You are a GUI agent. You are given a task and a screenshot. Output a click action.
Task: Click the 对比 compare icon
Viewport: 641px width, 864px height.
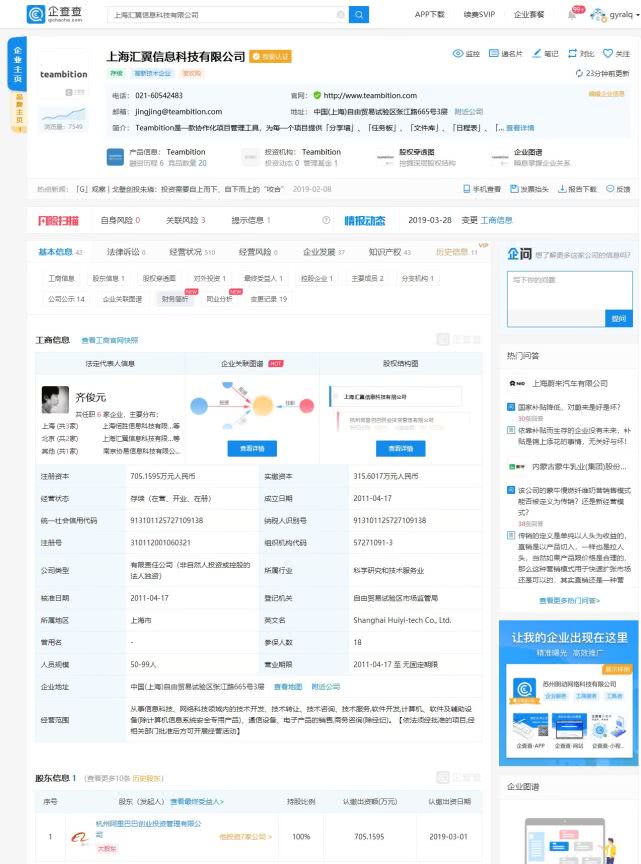tap(573, 53)
